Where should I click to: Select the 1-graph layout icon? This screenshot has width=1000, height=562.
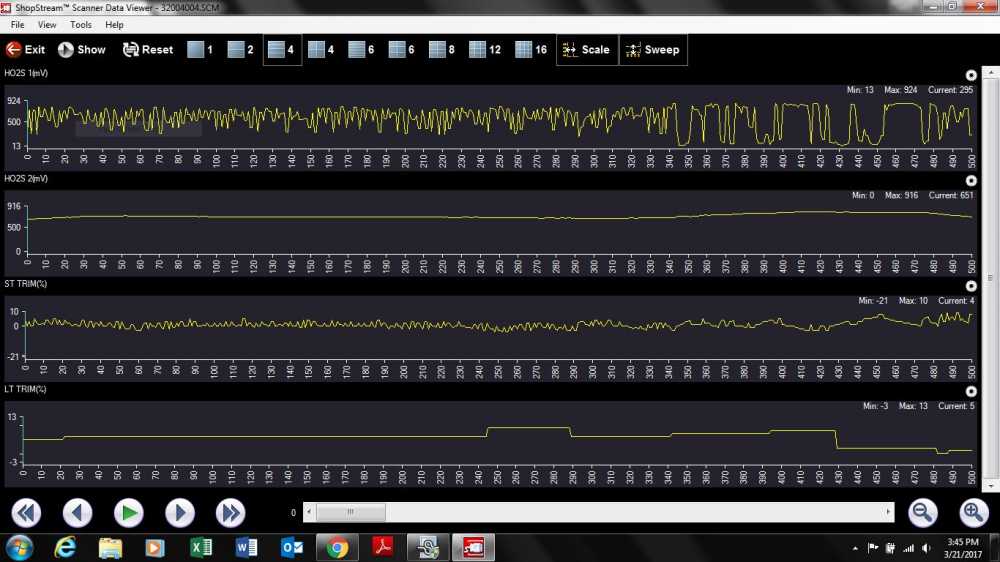200,50
